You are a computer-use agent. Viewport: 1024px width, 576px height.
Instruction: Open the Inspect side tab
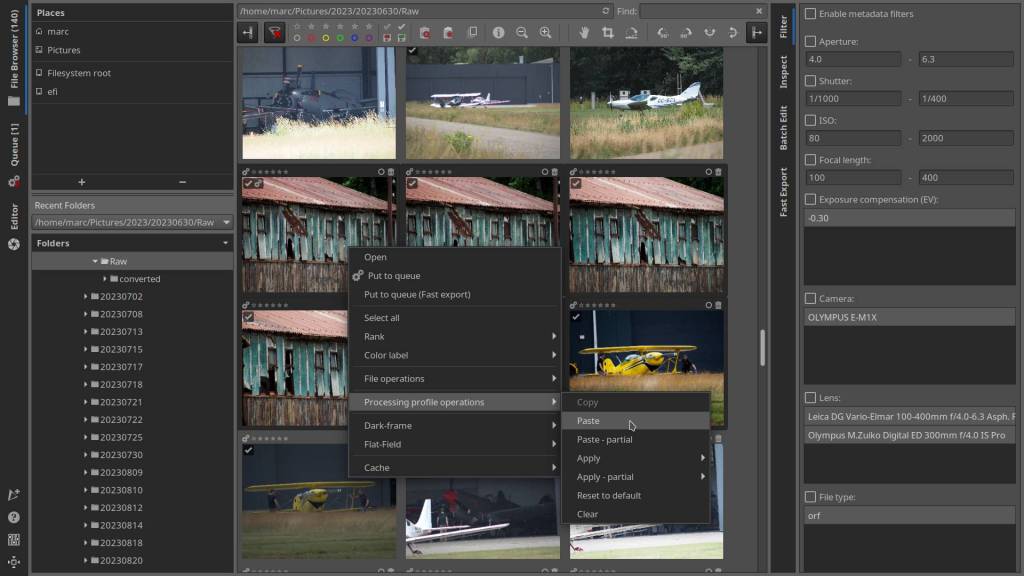[x=783, y=71]
